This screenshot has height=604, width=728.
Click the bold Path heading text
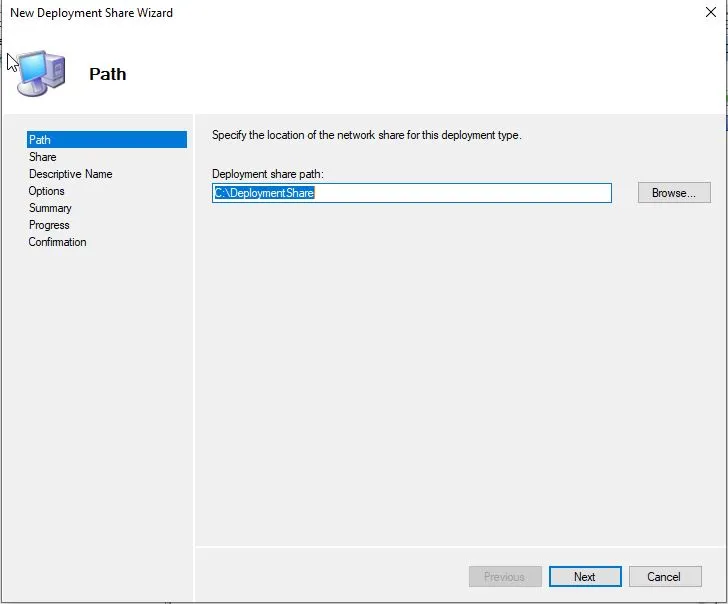[108, 74]
